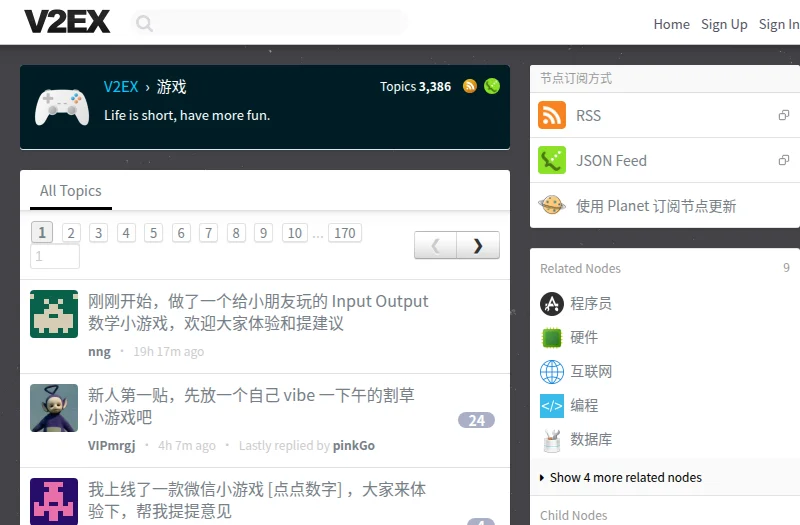Click the page number input box
Screen dimensions: 800x525
[55, 256]
